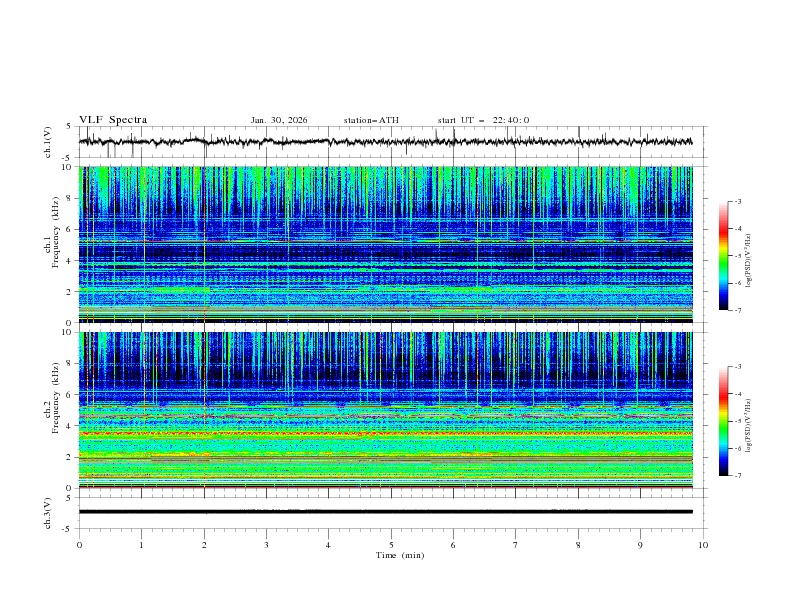This screenshot has width=792, height=612.
Task: Select the Jan. 30, 2026 date label
Action: (279, 120)
